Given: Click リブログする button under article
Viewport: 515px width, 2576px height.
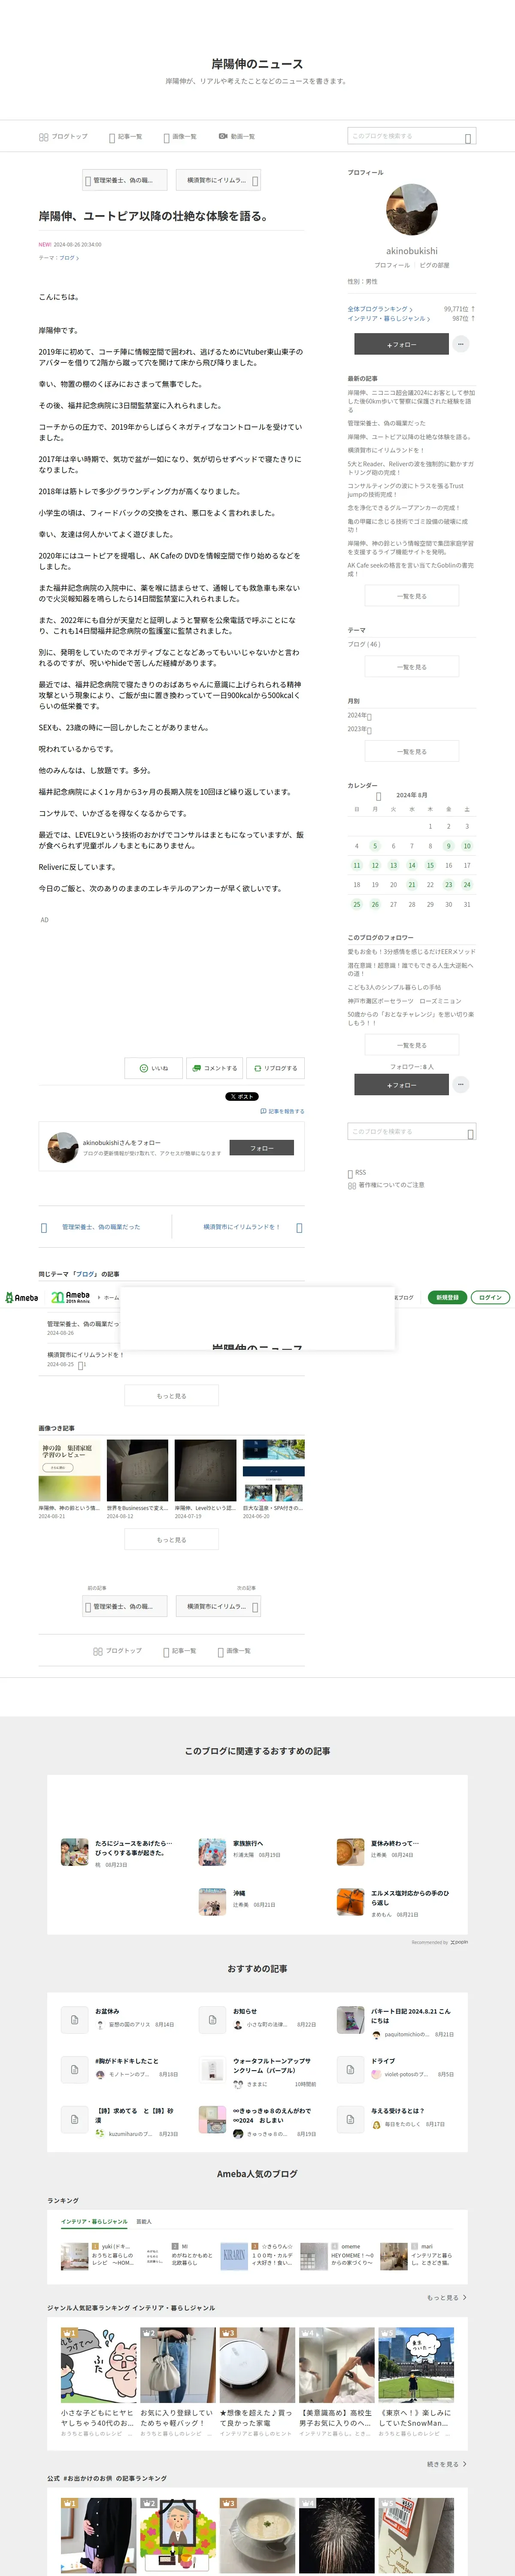Looking at the screenshot, I should coord(275,1068).
